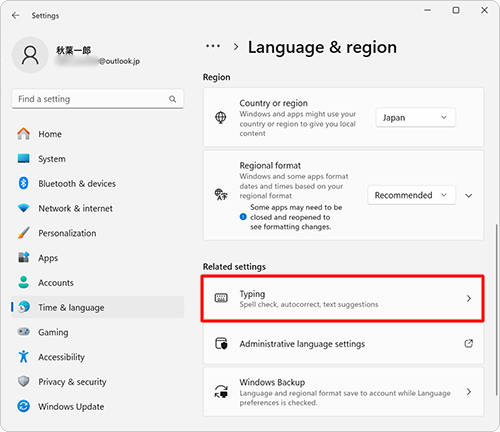Open Gaming settings

(97, 332)
